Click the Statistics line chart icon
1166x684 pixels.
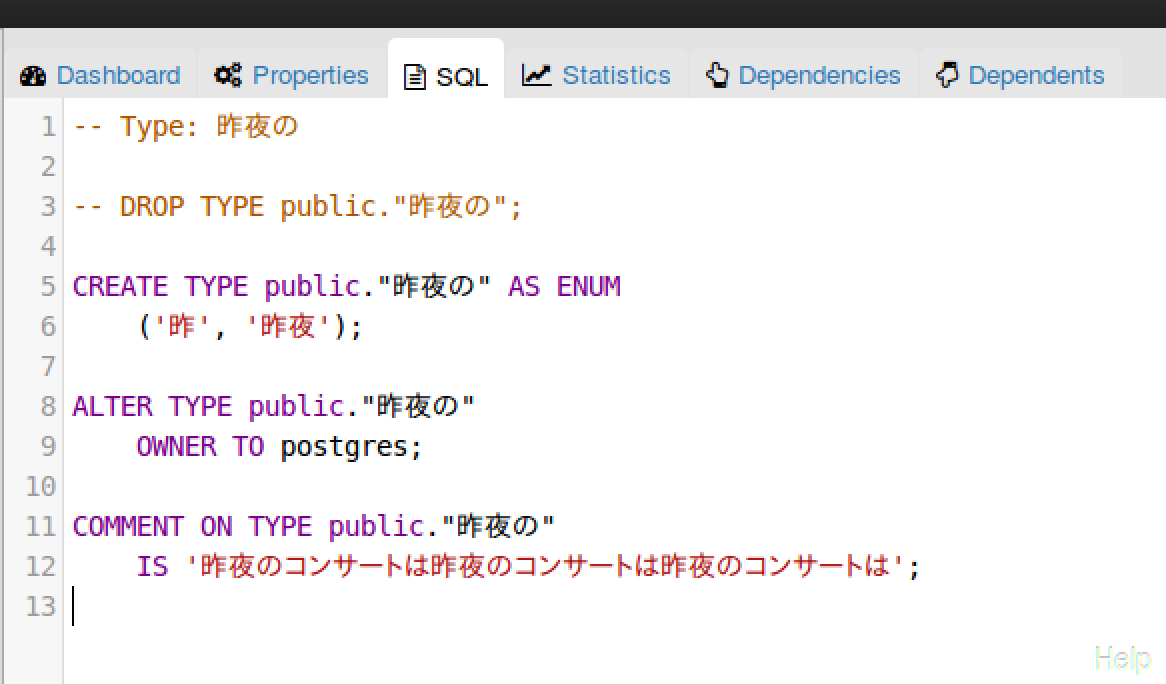click(x=537, y=76)
